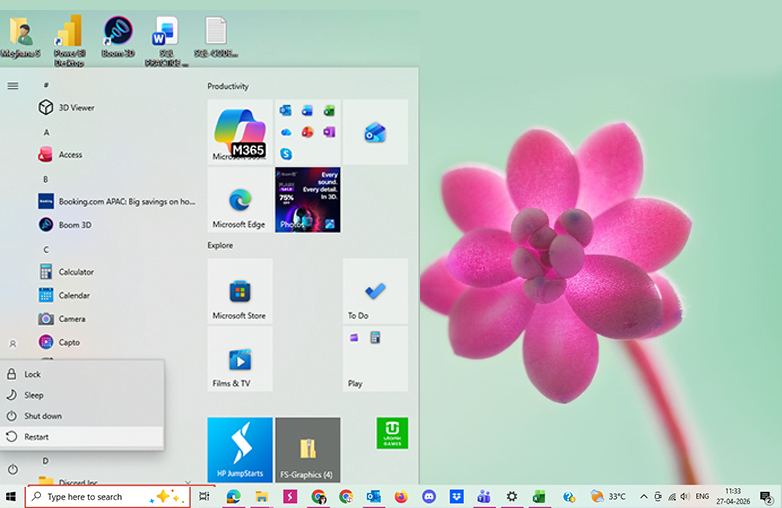Open Settings gear on the taskbar

(512, 497)
